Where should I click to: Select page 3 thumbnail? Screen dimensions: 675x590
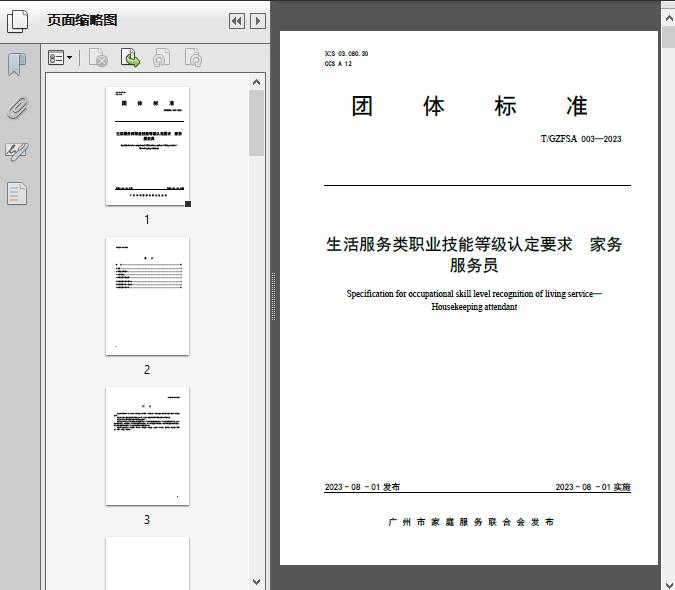(147, 446)
